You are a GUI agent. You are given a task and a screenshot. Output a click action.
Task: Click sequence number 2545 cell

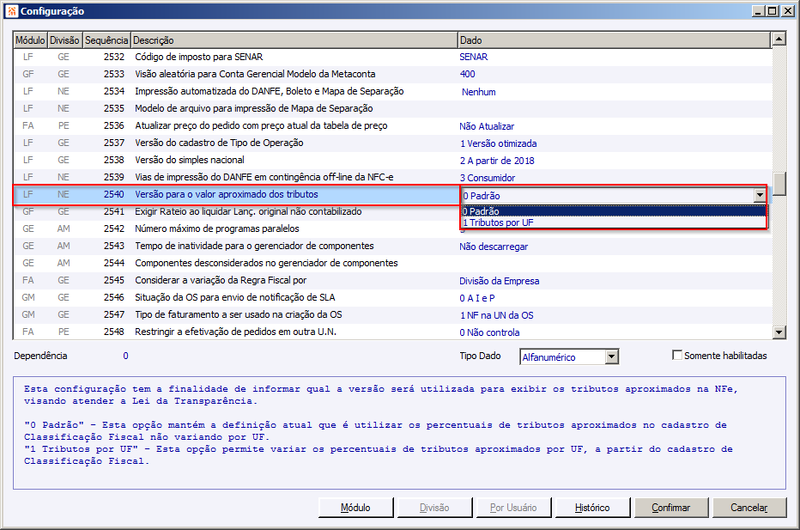point(114,280)
